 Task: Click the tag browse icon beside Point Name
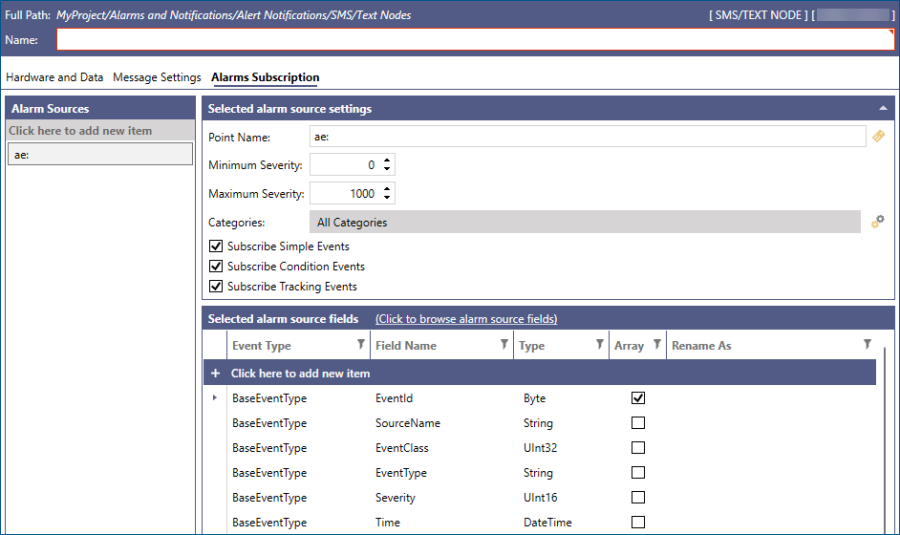(878, 137)
